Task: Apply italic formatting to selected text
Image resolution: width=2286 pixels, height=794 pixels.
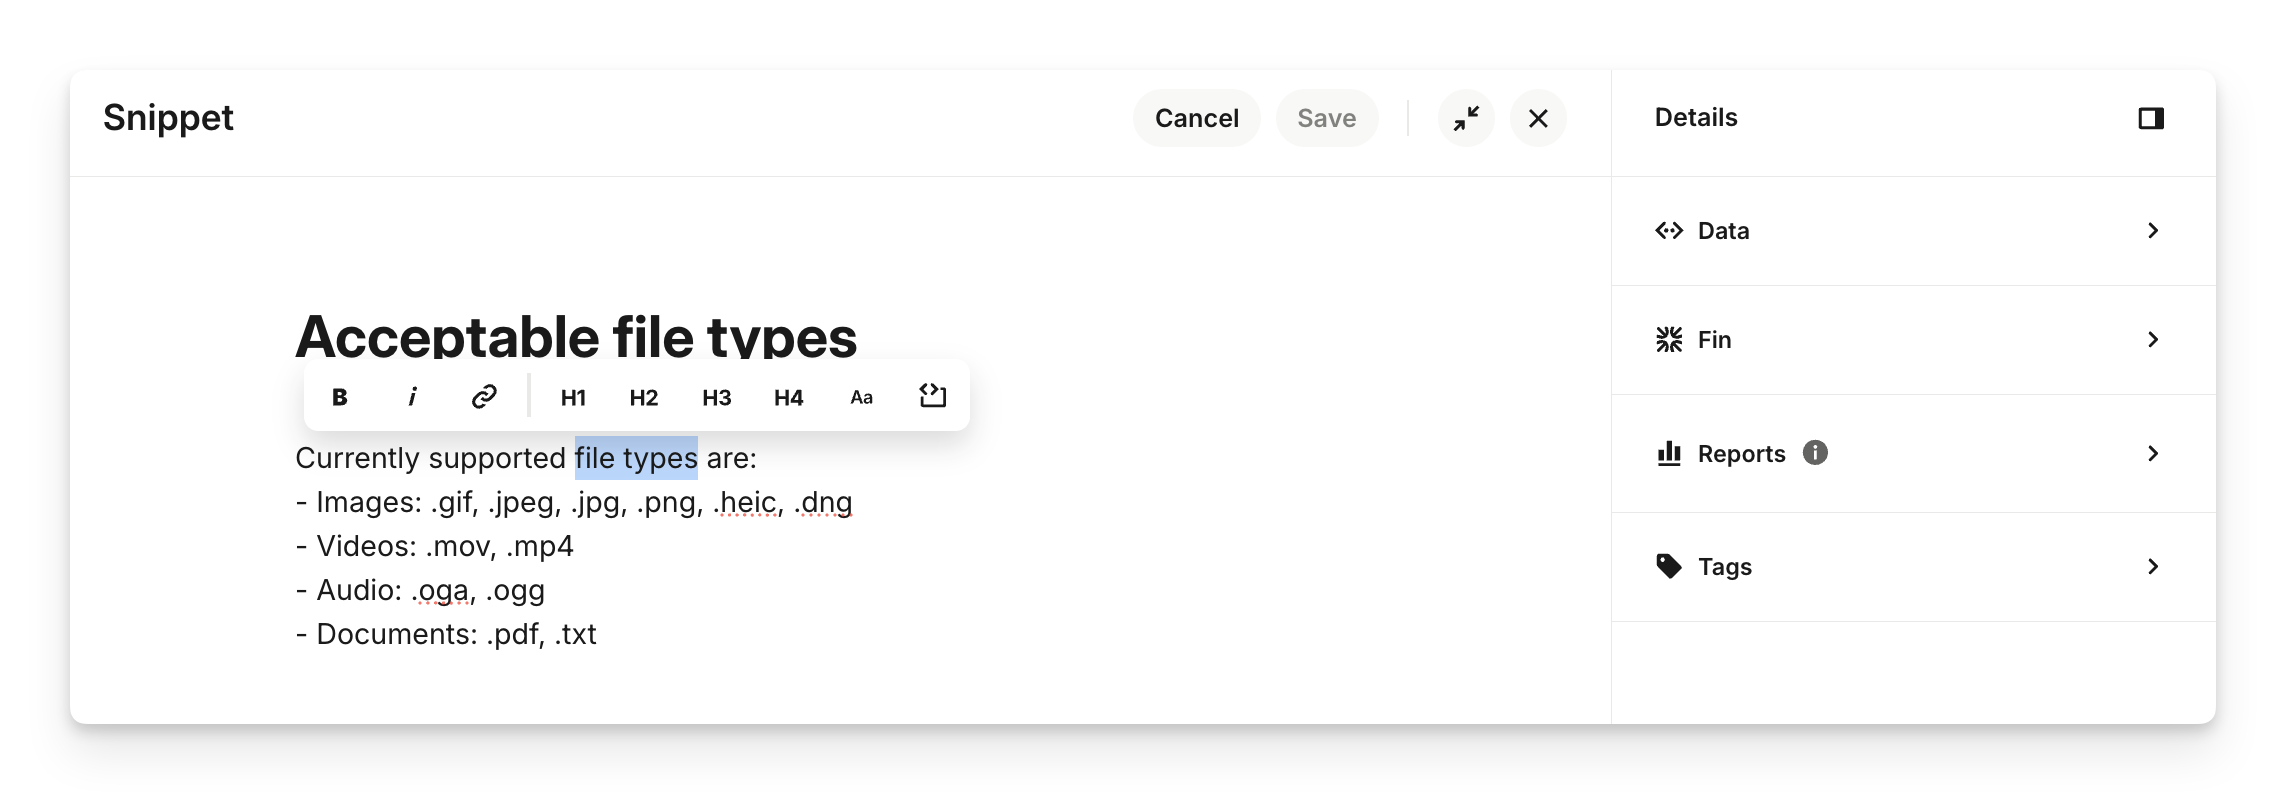Action: coord(412,397)
